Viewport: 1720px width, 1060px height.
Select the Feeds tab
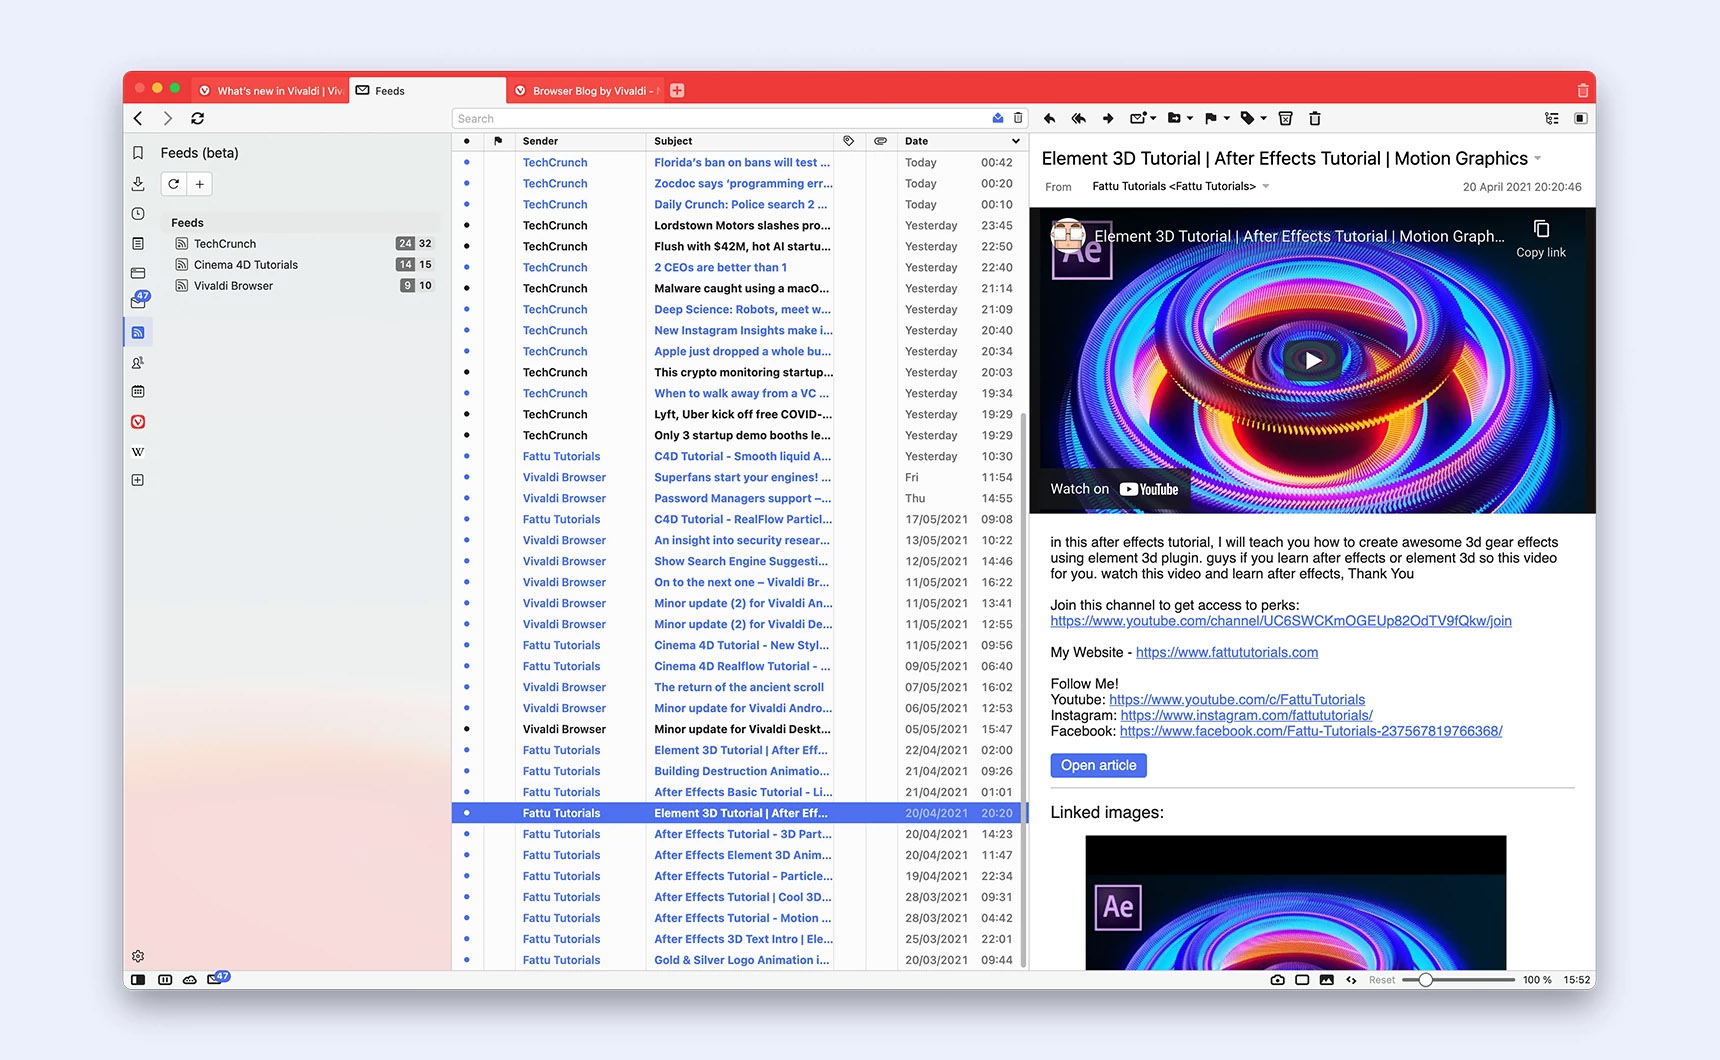coord(427,91)
